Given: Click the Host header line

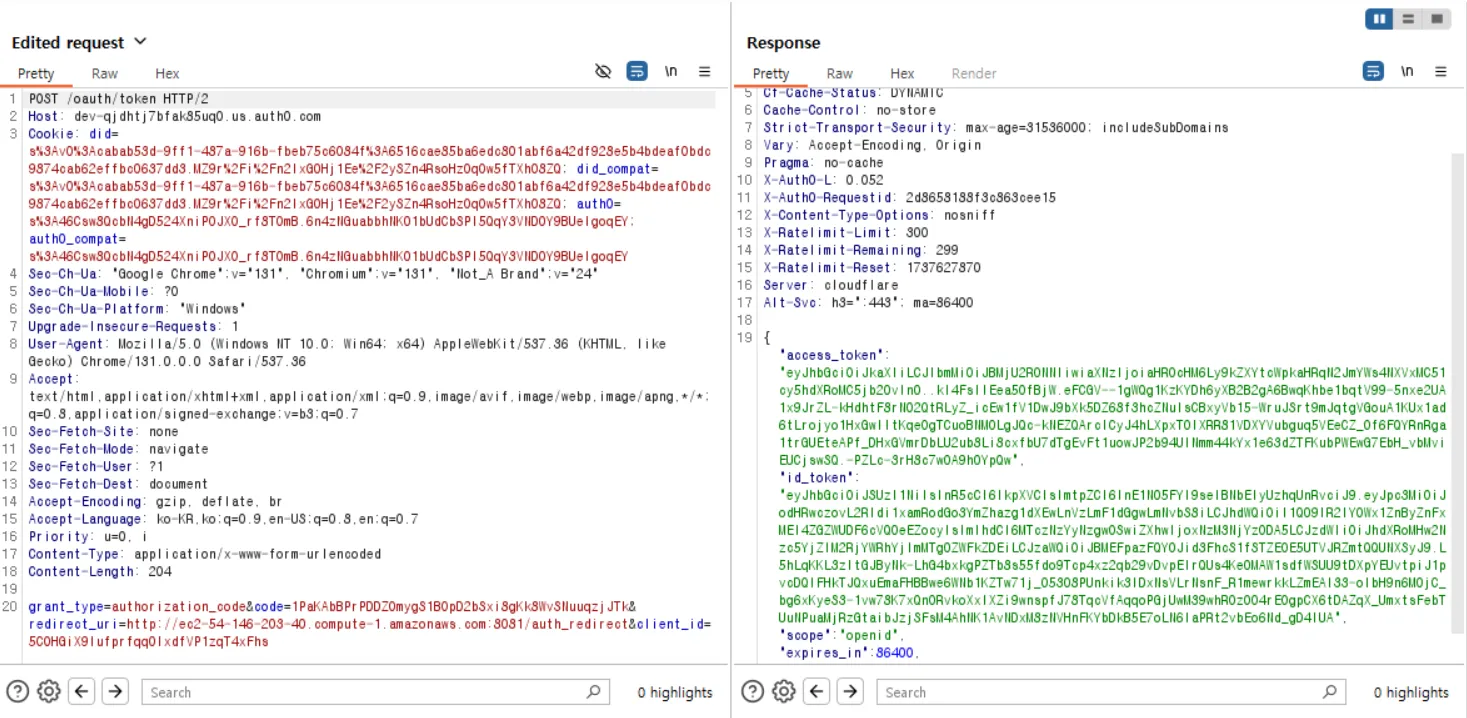Looking at the screenshot, I should (x=174, y=117).
